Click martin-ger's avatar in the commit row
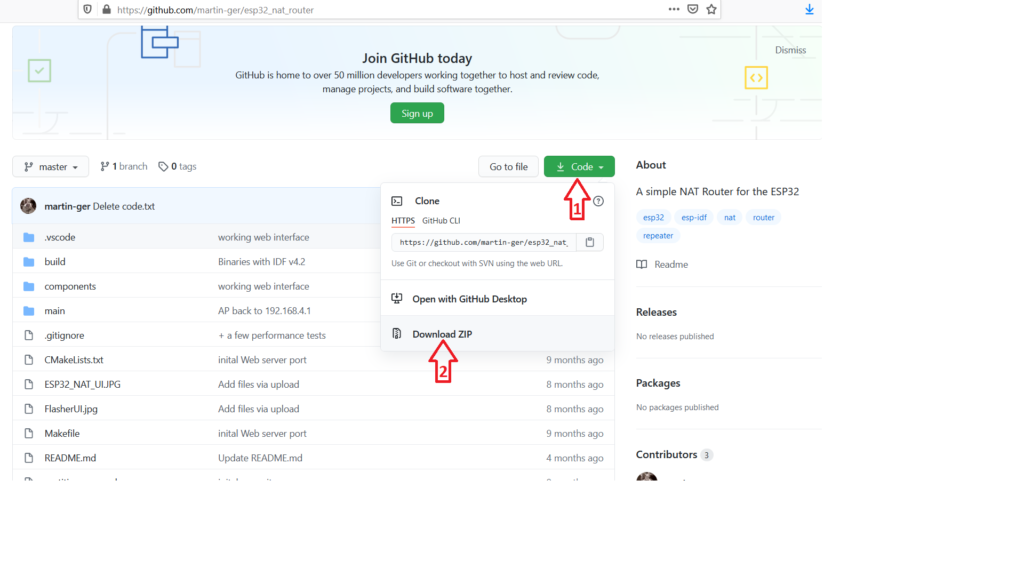This screenshot has height=576, width=1024. point(28,206)
